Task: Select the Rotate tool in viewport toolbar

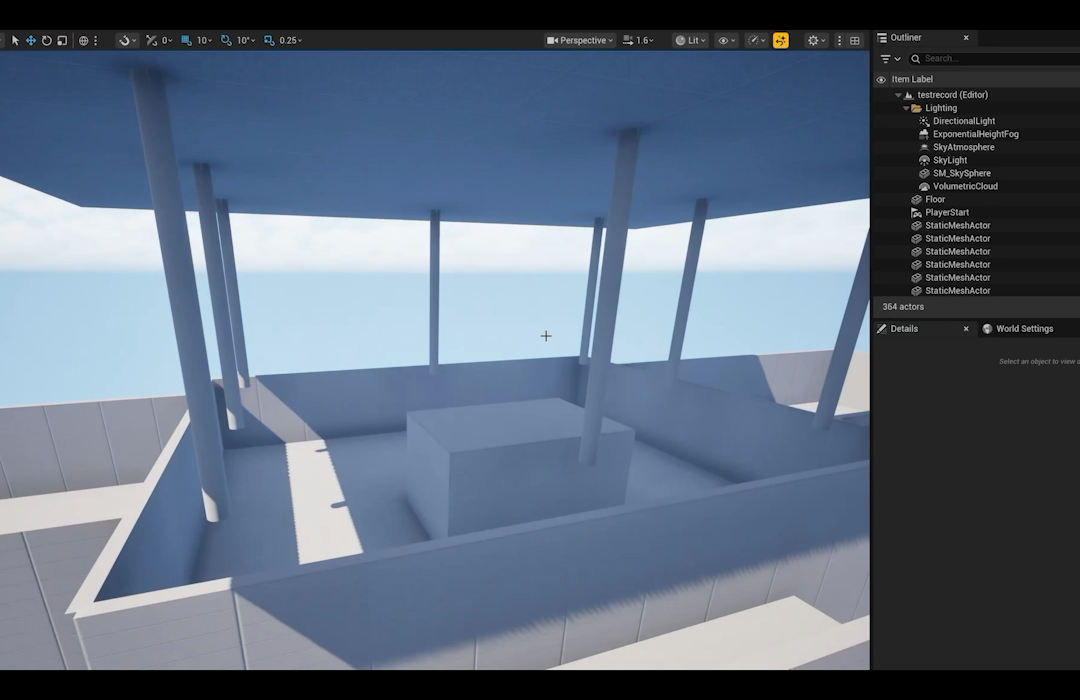Action: coord(46,41)
